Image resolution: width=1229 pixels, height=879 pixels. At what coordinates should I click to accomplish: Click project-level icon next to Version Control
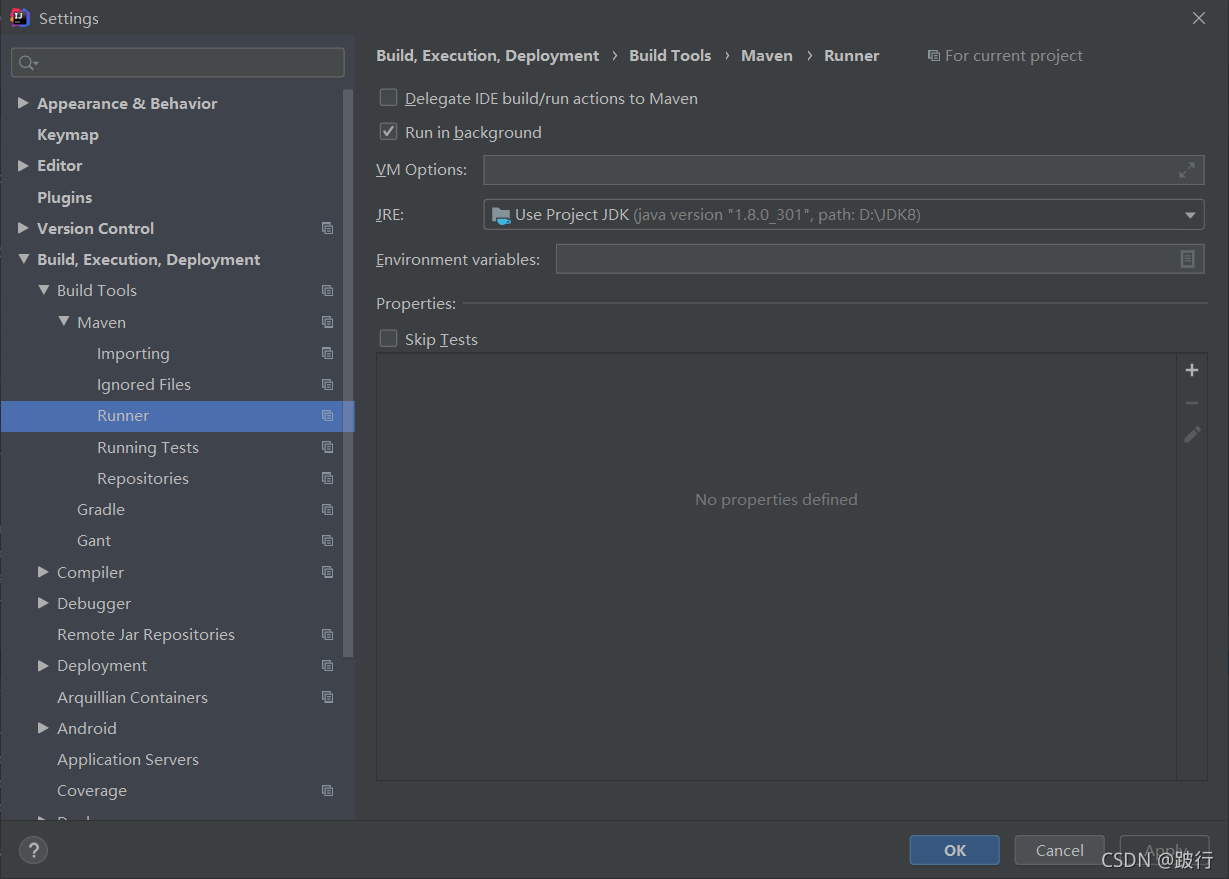click(327, 228)
